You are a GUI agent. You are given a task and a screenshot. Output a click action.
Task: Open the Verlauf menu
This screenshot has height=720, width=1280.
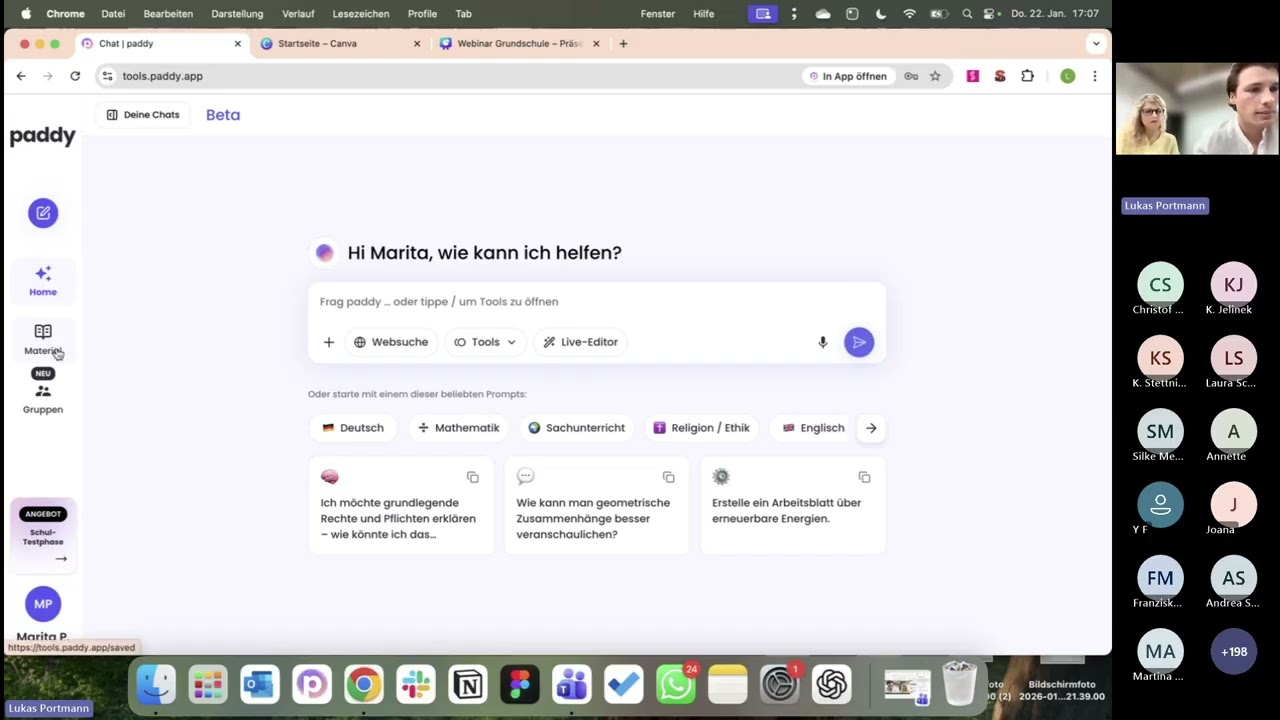(298, 14)
